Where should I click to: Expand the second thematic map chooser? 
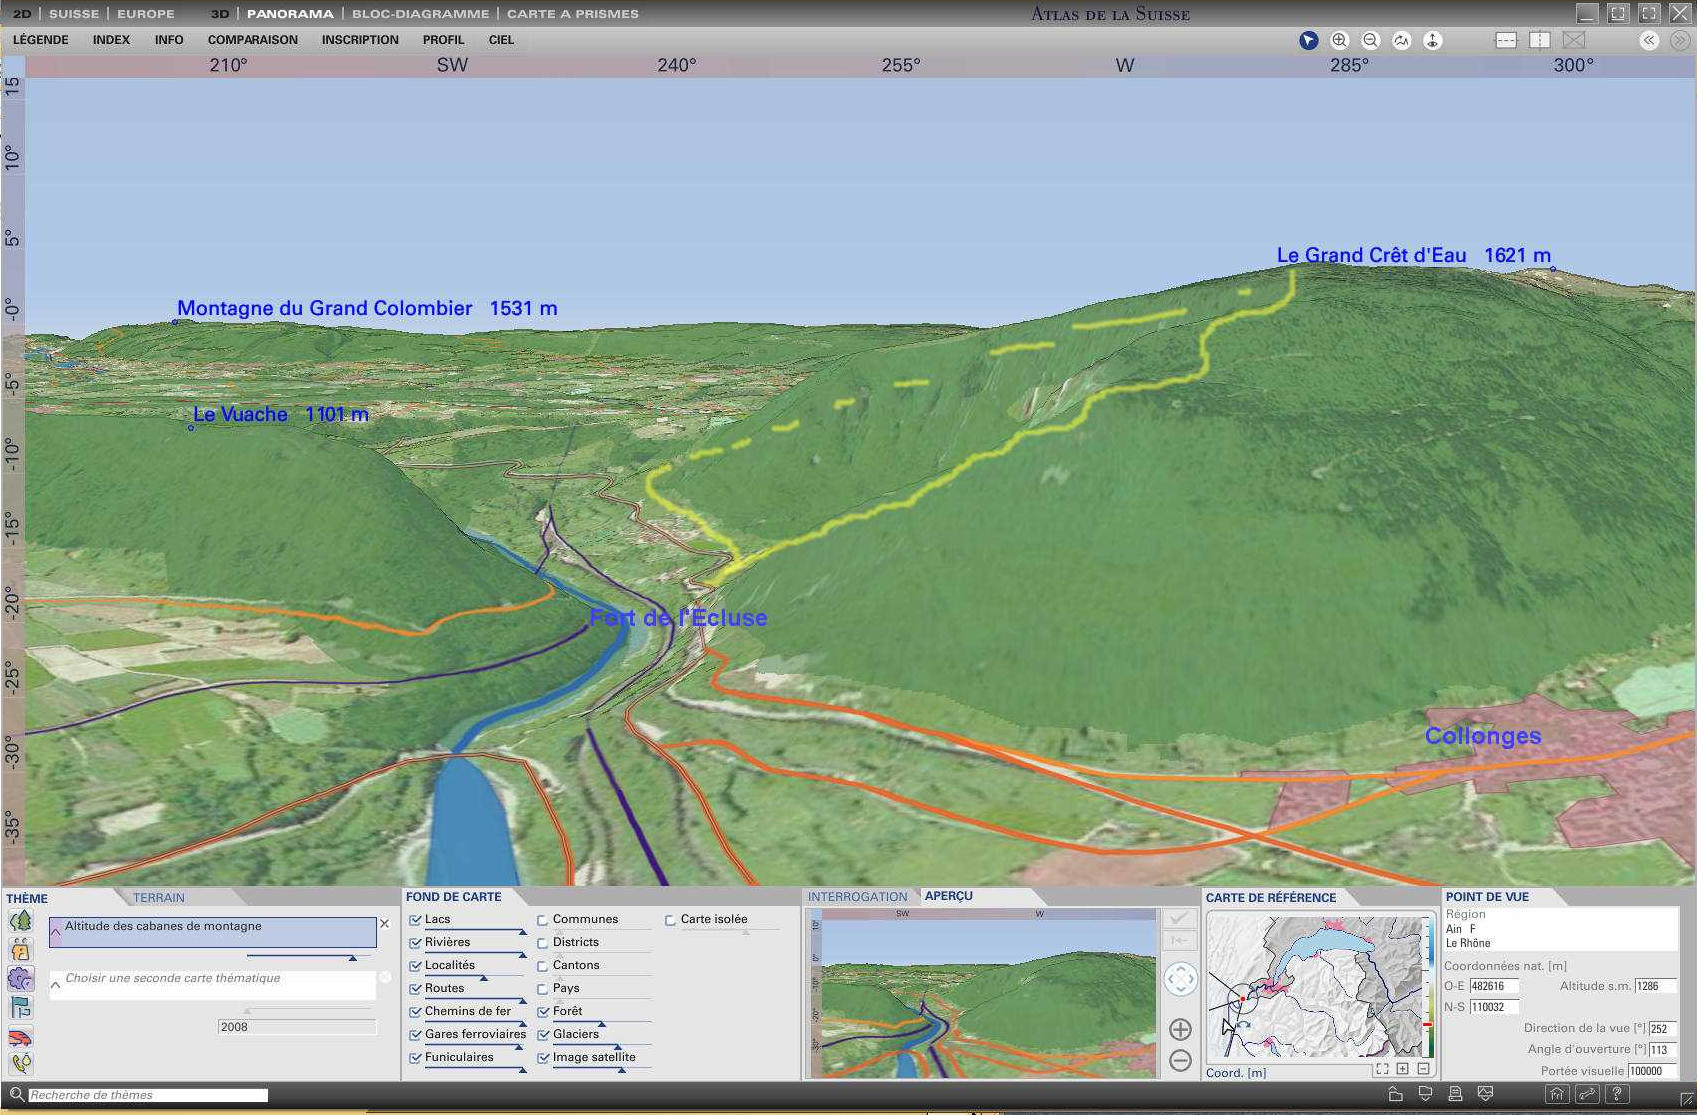pos(56,985)
